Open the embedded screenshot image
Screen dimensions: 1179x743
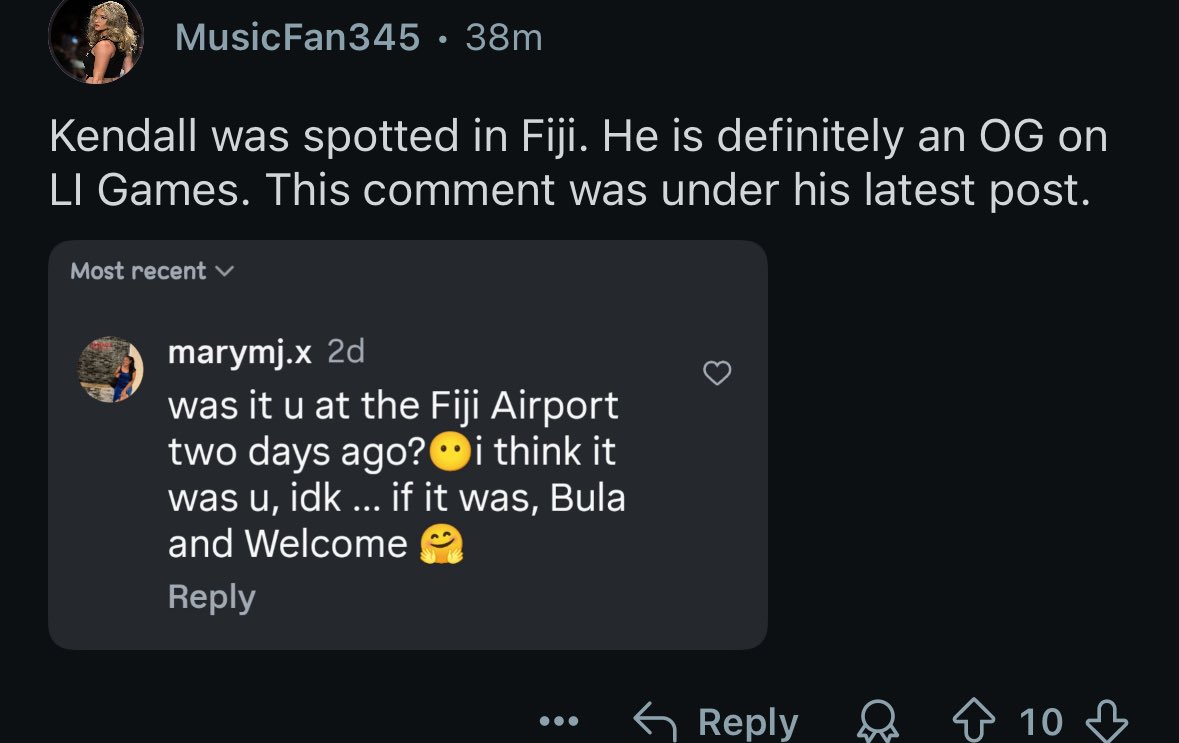click(x=408, y=445)
